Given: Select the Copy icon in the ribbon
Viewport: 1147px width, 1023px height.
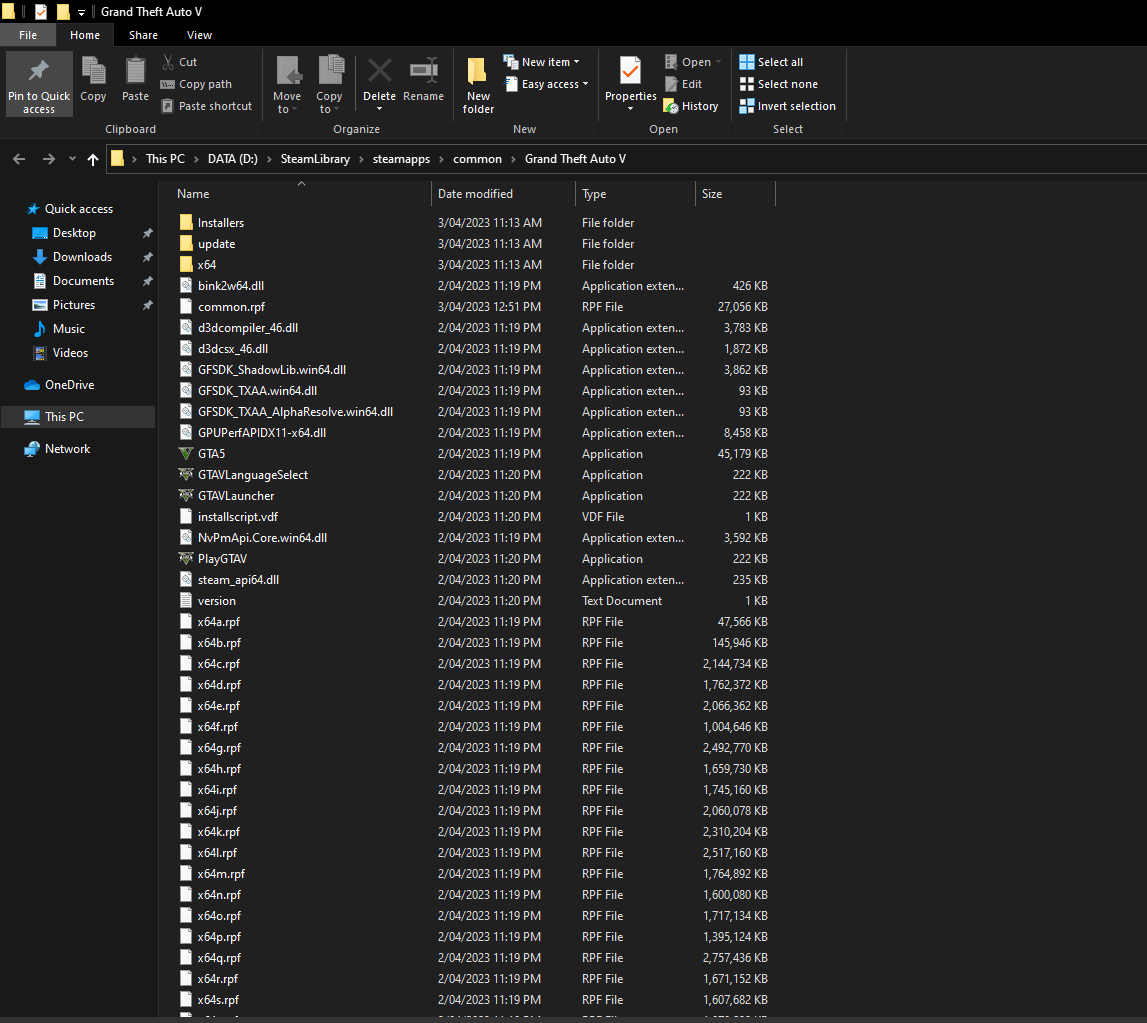Looking at the screenshot, I should (93, 75).
